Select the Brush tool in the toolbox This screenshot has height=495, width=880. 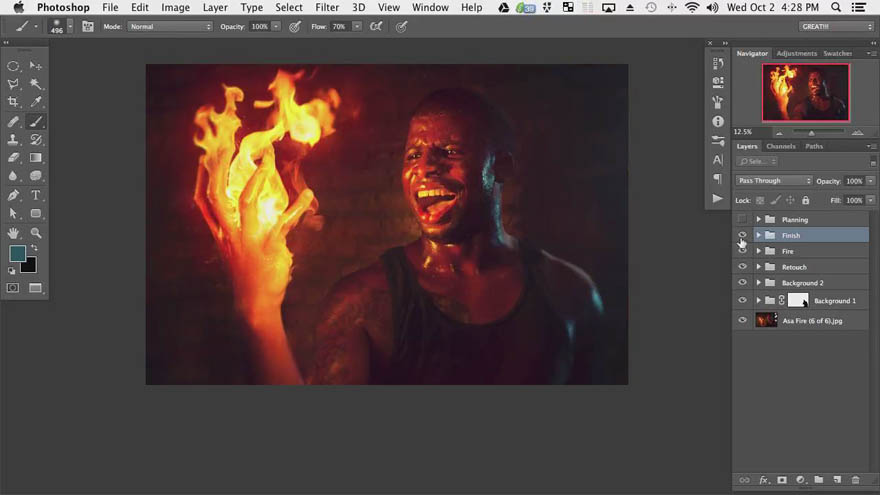pyautogui.click(x=35, y=121)
